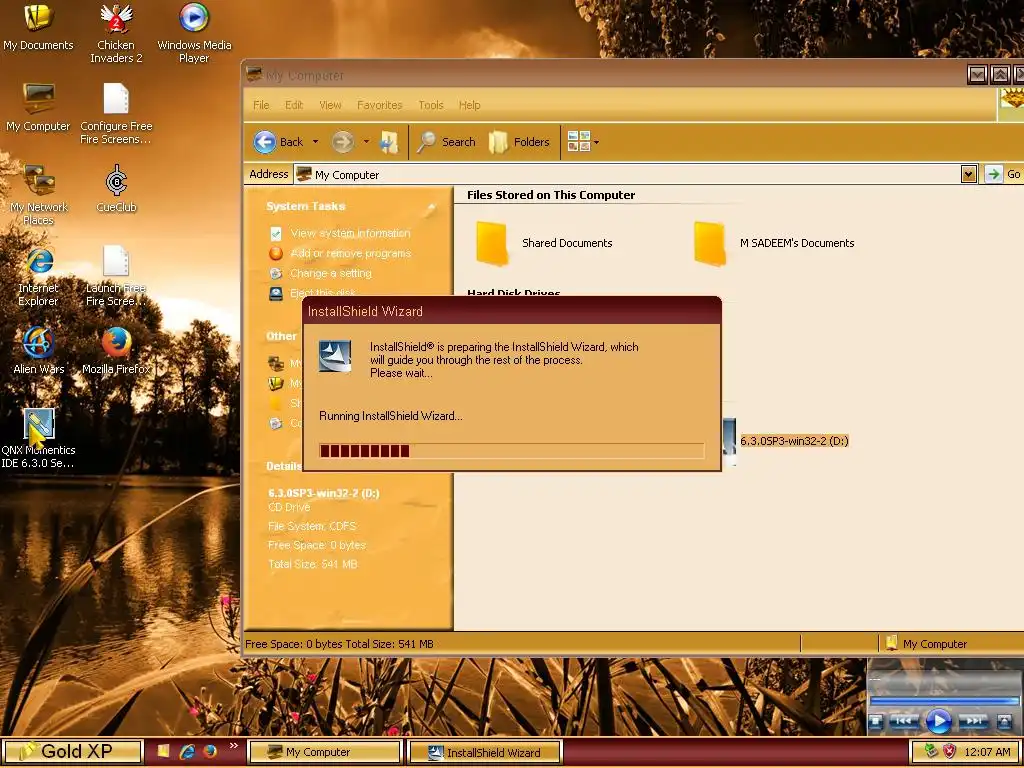Click the status bar Free Space text
This screenshot has width=1024, height=768.
click(339, 644)
